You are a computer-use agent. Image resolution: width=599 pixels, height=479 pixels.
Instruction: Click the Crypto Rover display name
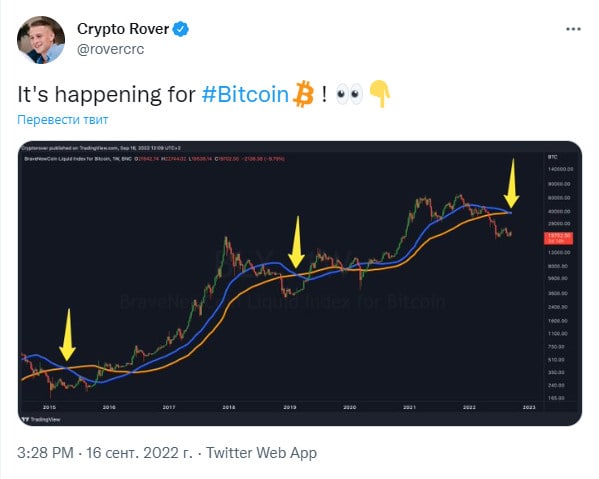click(123, 29)
